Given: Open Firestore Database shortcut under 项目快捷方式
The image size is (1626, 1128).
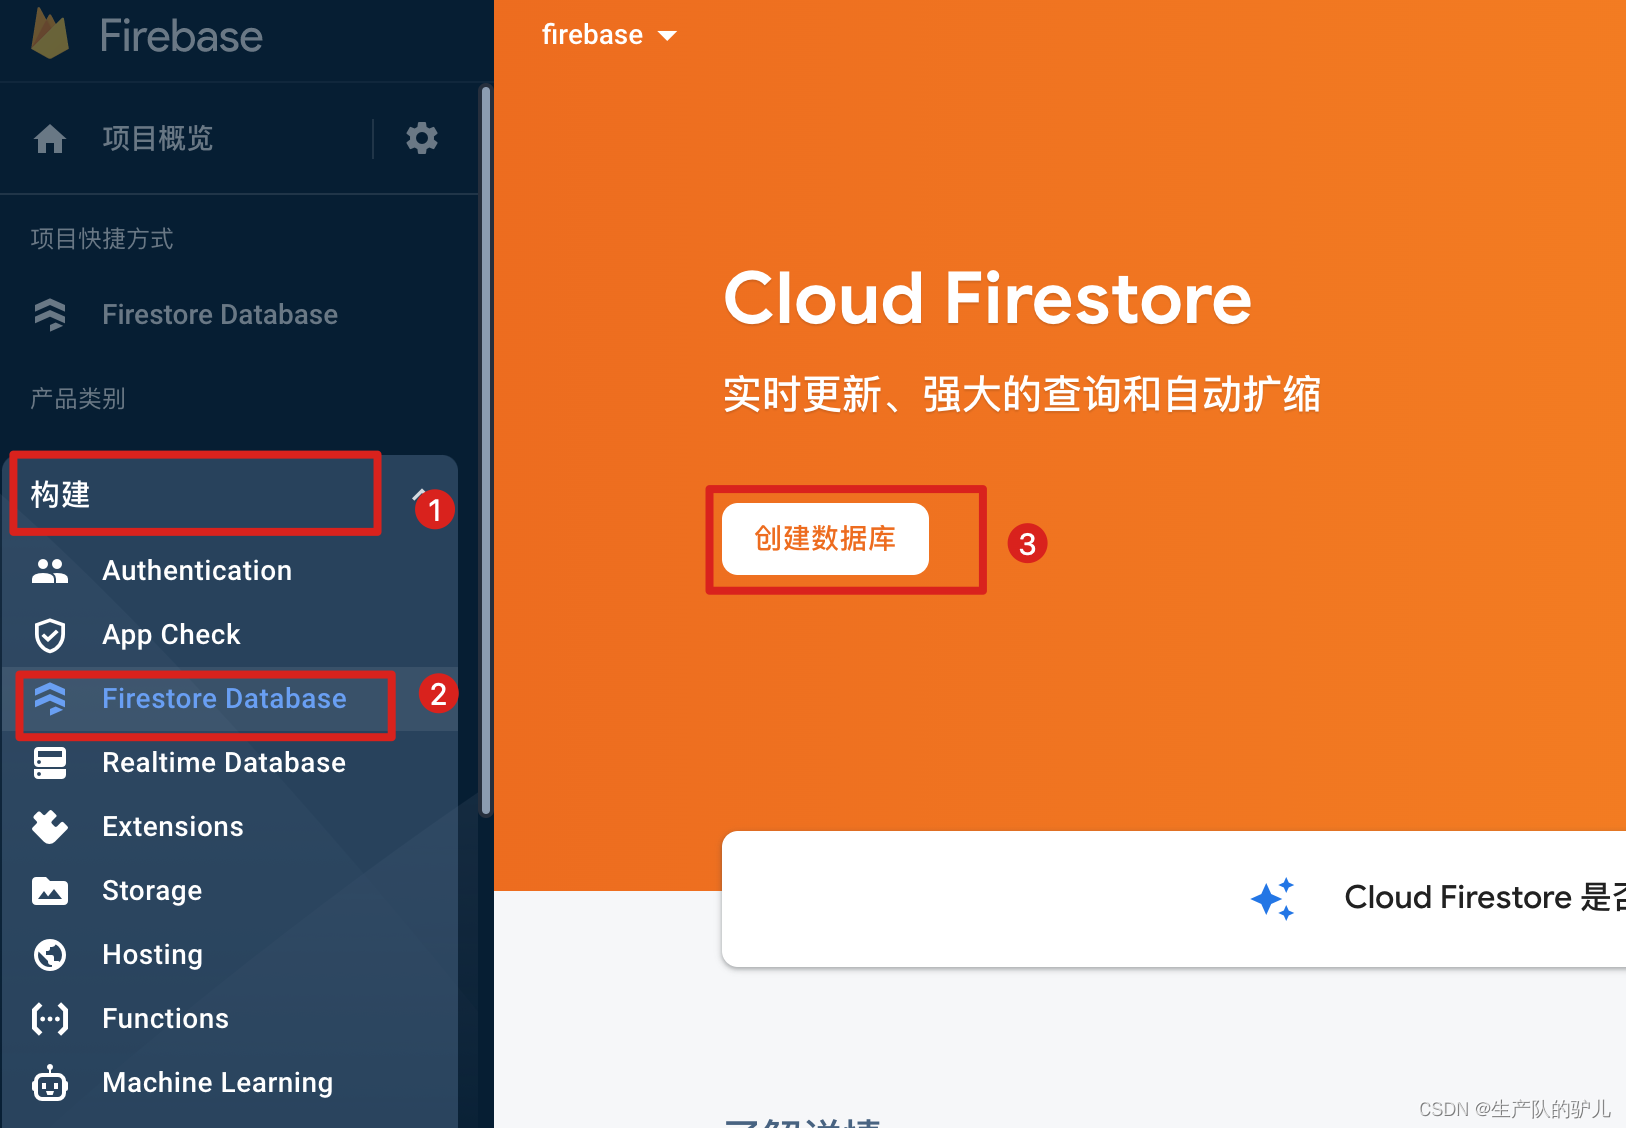Looking at the screenshot, I should pos(220,315).
